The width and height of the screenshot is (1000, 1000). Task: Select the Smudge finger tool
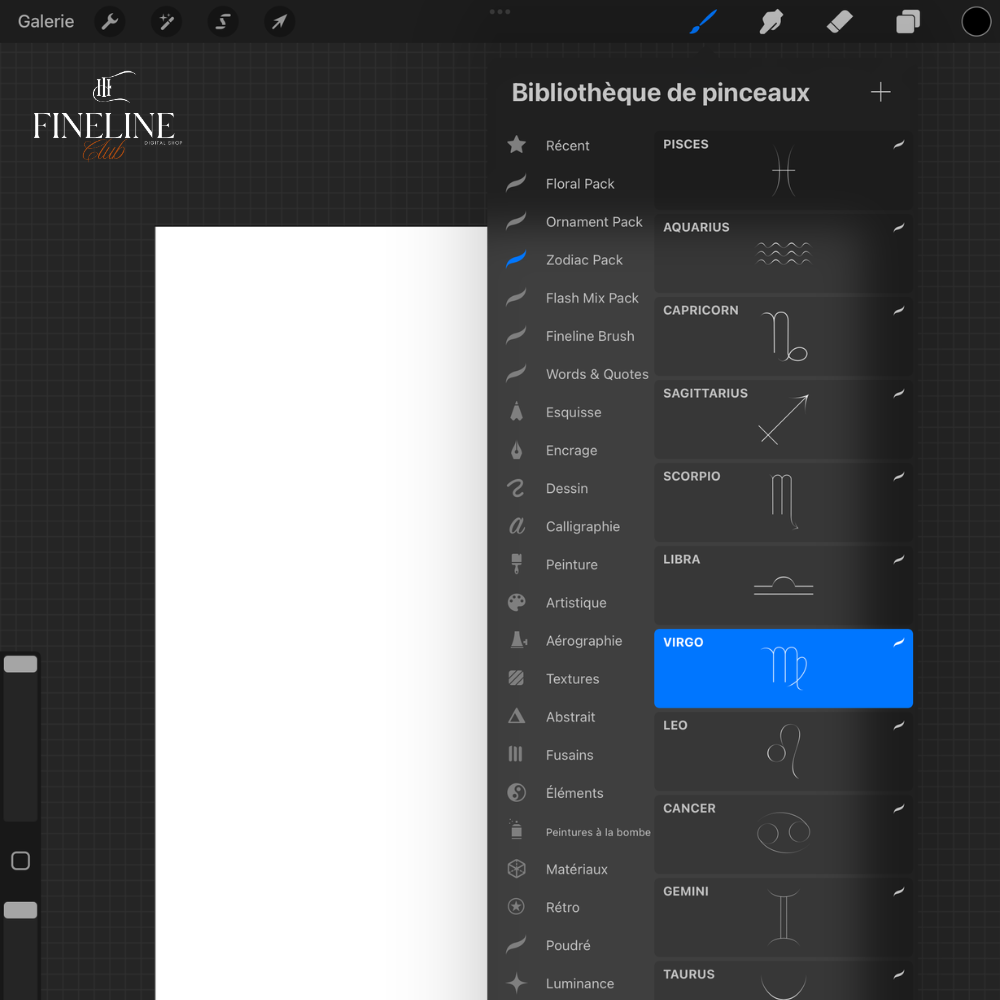tap(771, 21)
